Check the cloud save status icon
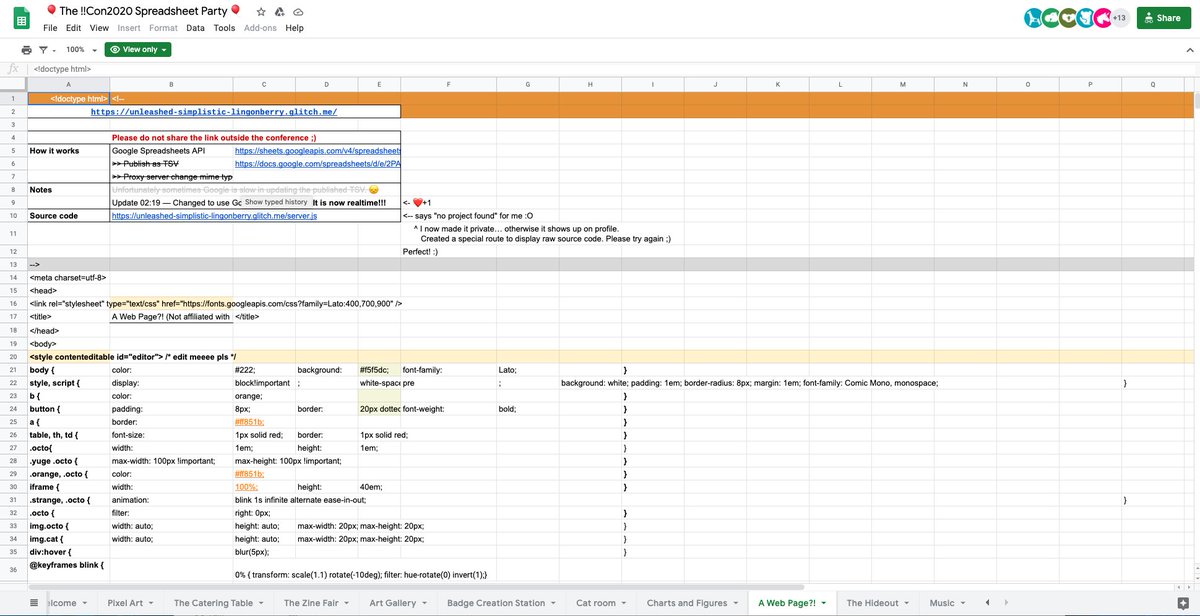1200x616 pixels. click(x=298, y=11)
